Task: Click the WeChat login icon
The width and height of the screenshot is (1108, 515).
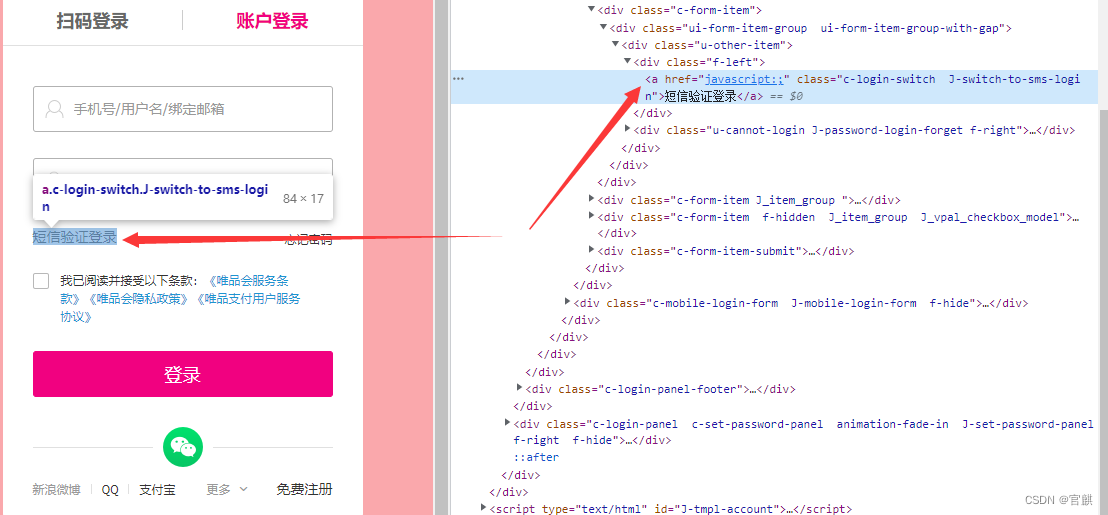Action: point(183,447)
